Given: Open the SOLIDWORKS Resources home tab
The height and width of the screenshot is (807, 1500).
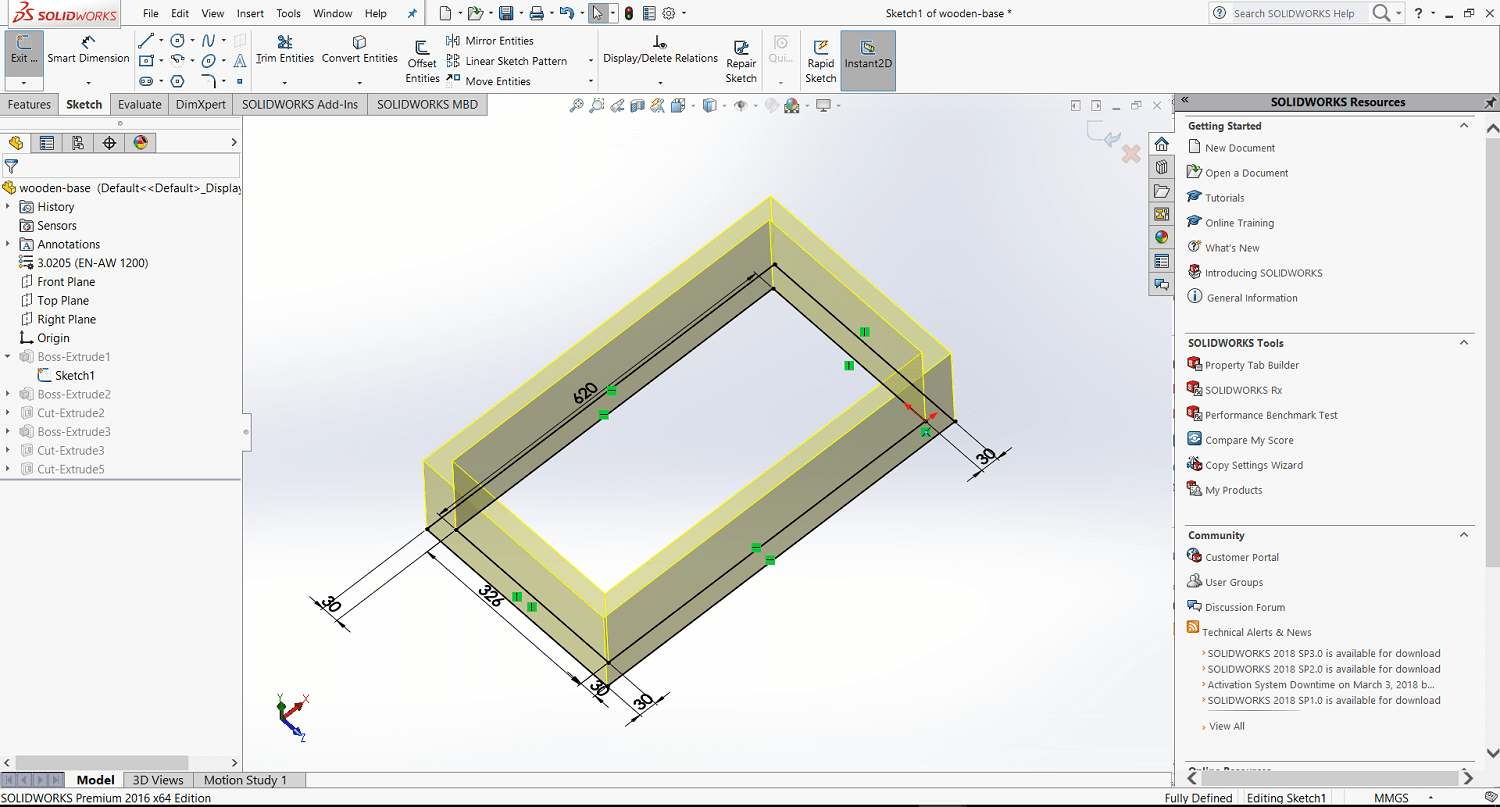Looking at the screenshot, I should (1161, 144).
